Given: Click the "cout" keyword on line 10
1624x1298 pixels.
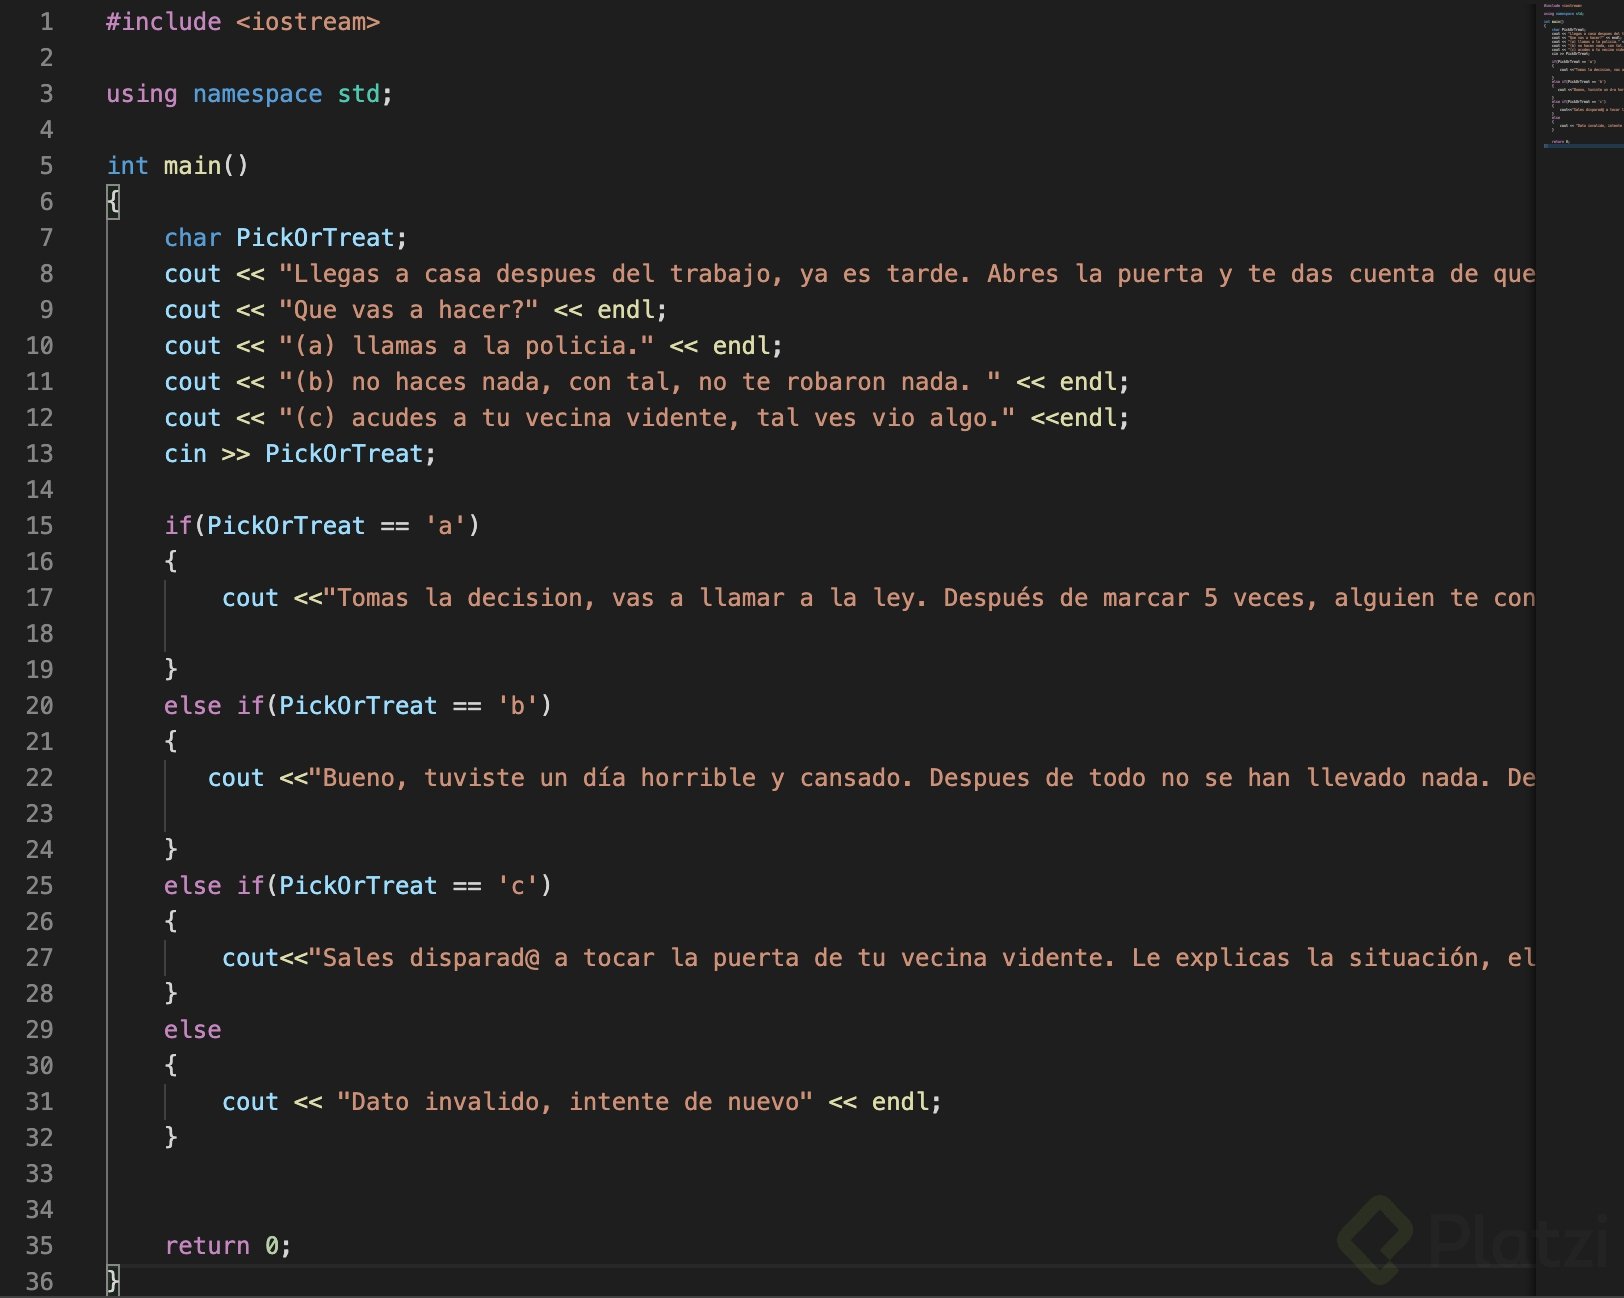Looking at the screenshot, I should (x=193, y=346).
